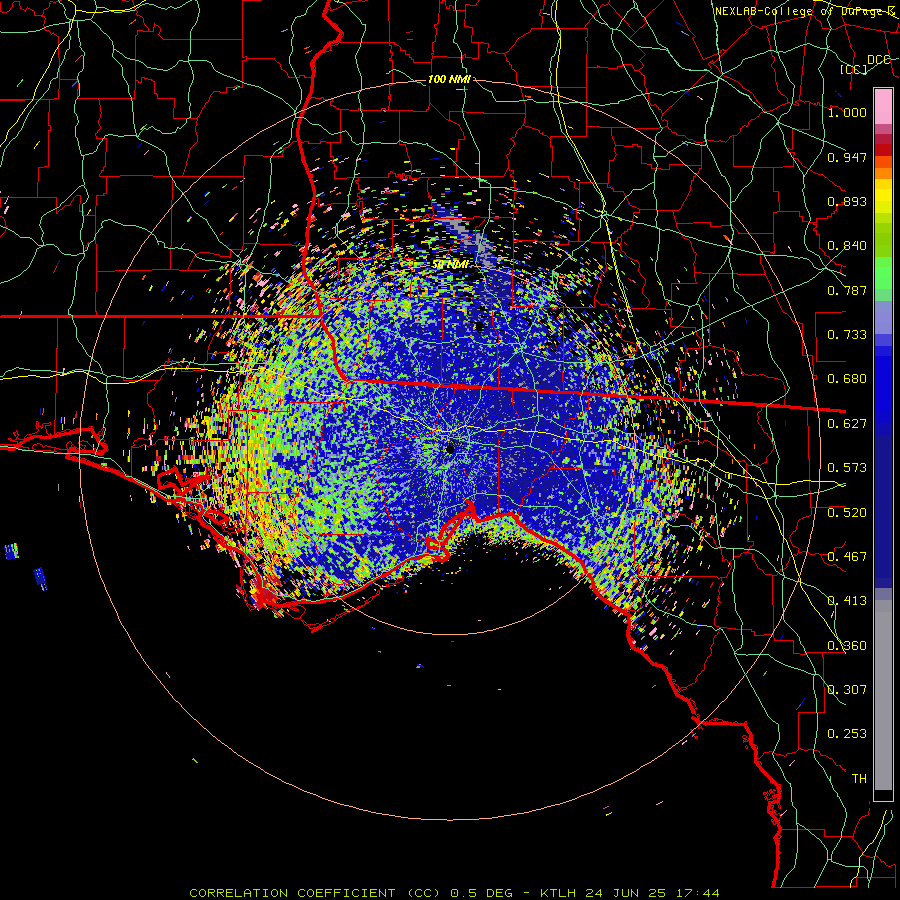Select the 0.467 legend value
The width and height of the screenshot is (900, 900).
tap(847, 557)
